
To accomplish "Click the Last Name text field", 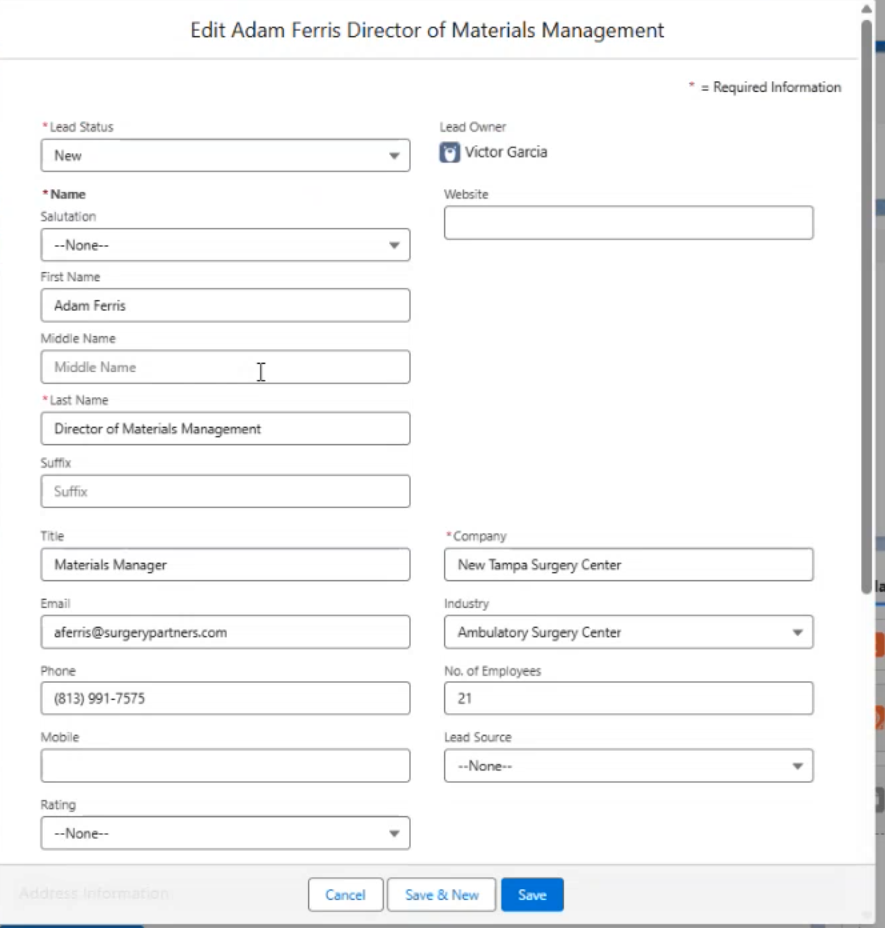I will [225, 429].
